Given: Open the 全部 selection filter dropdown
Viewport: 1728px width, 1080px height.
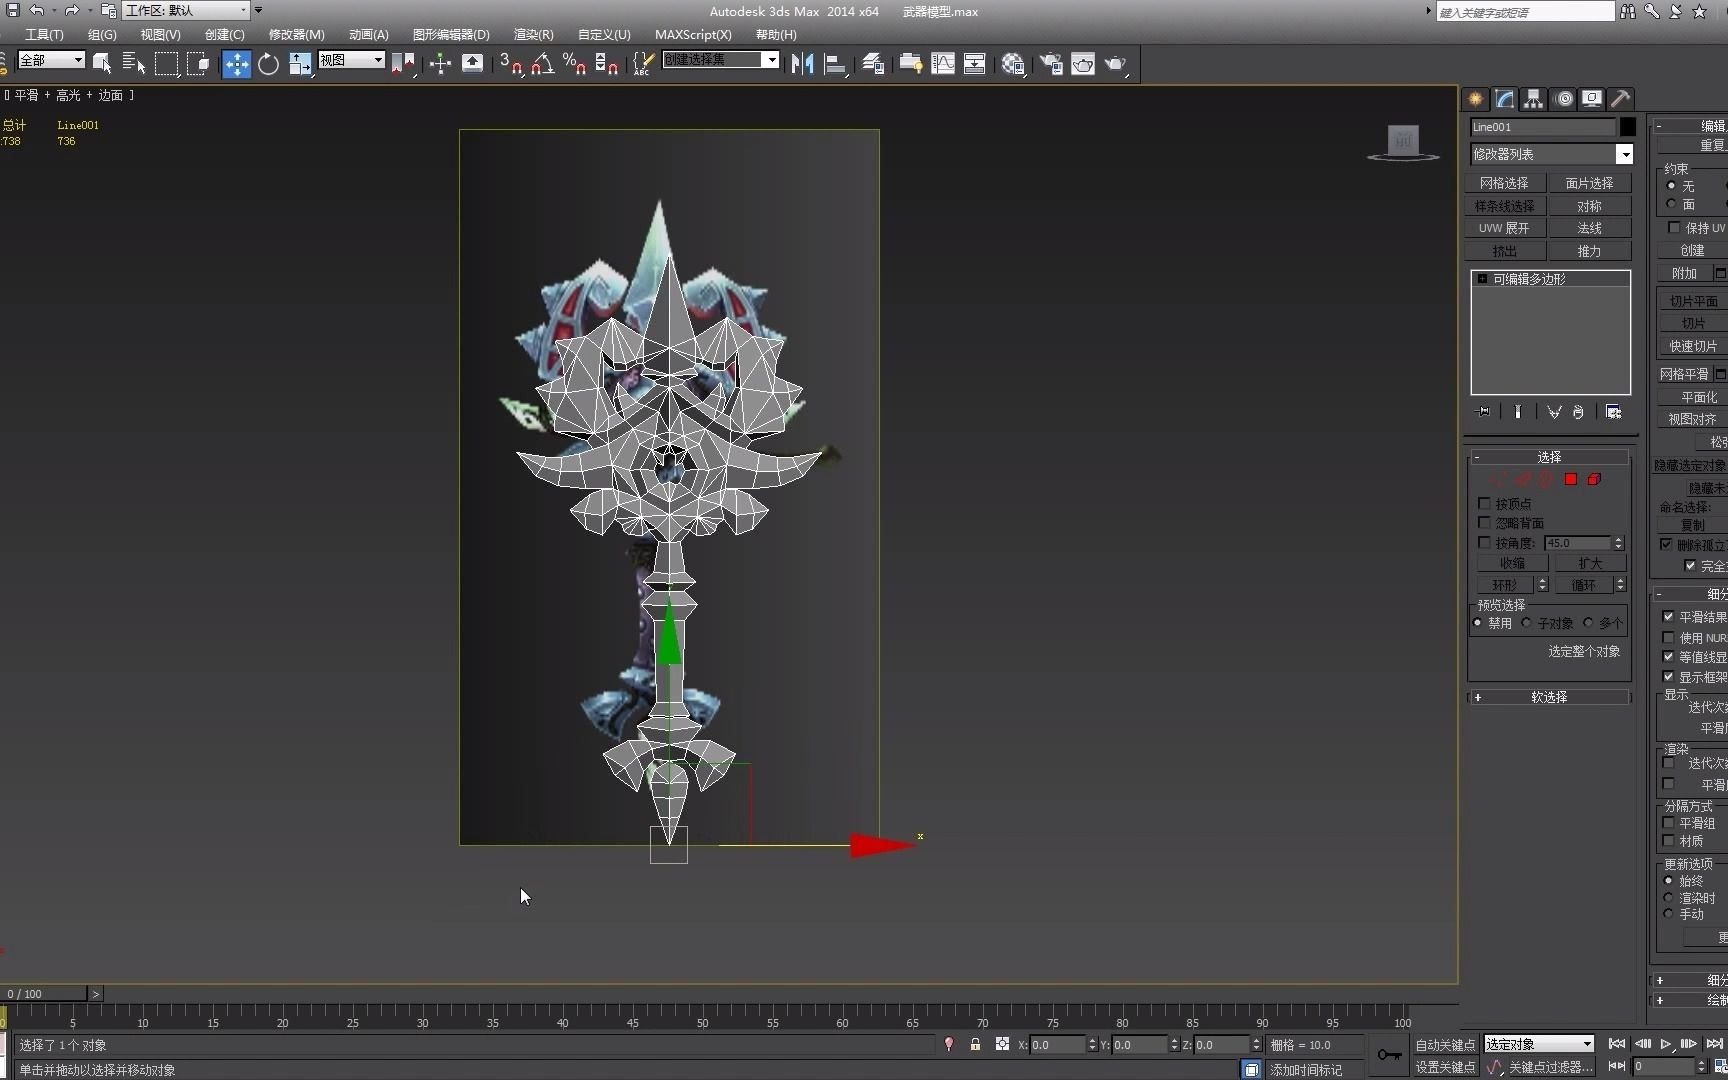Looking at the screenshot, I should (x=51, y=60).
